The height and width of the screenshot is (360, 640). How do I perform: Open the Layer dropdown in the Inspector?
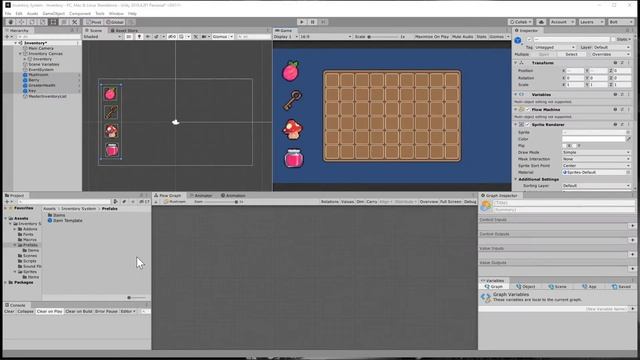[x=611, y=47]
